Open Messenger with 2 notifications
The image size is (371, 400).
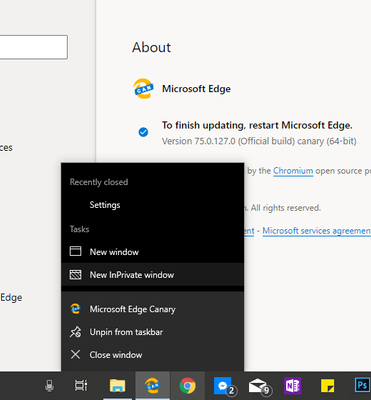pyautogui.click(x=224, y=386)
